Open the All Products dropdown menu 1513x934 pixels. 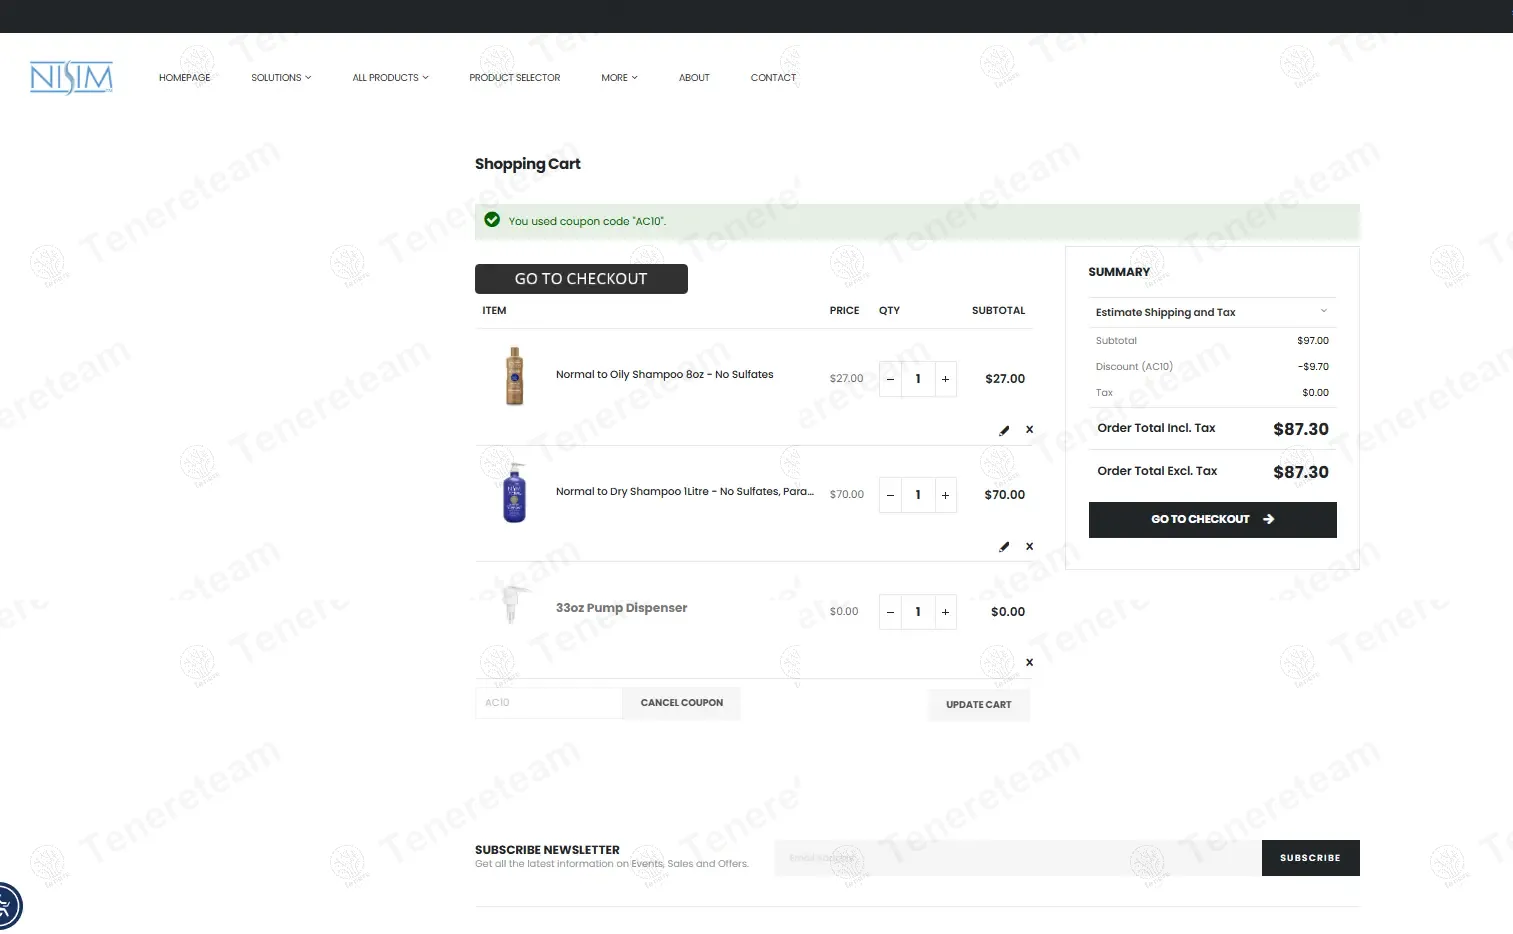(x=390, y=77)
